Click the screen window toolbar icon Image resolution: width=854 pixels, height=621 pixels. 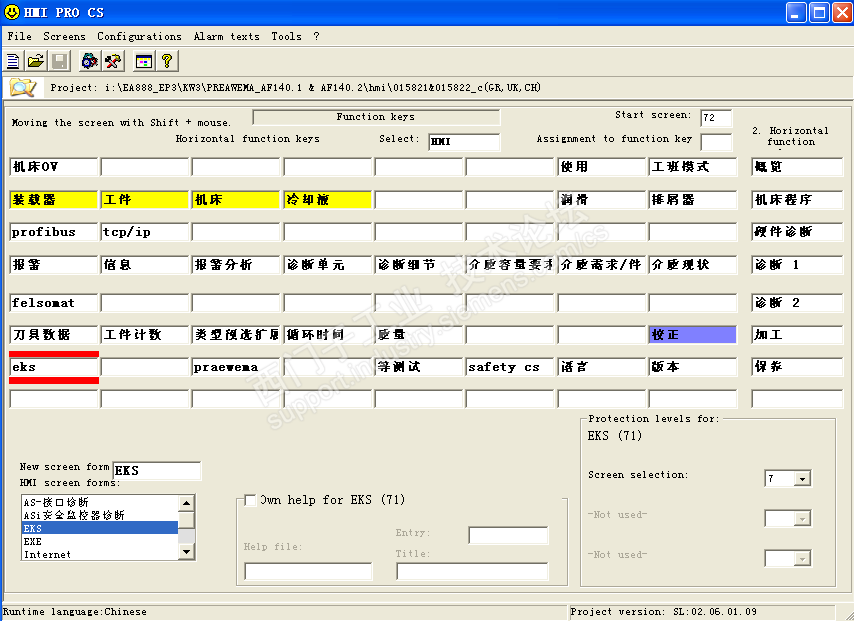144,62
